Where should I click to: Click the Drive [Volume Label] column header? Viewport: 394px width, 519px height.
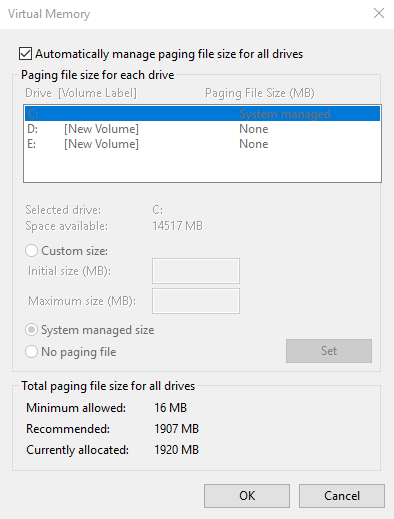pos(81,93)
